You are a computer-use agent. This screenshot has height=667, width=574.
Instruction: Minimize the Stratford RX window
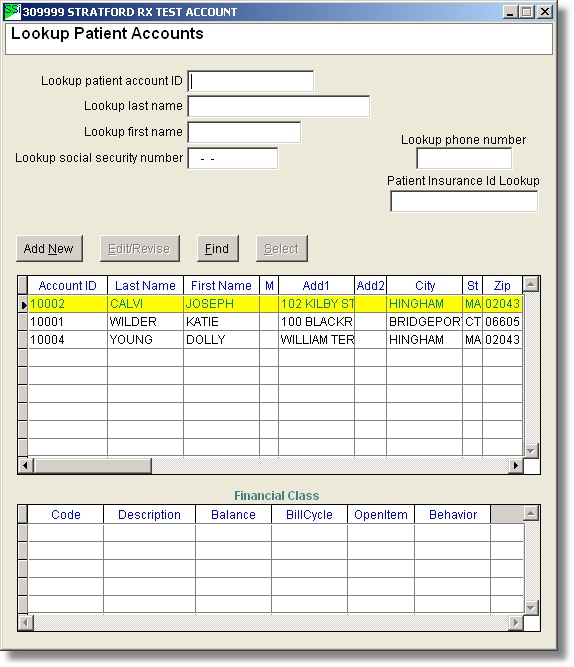[510, 12]
